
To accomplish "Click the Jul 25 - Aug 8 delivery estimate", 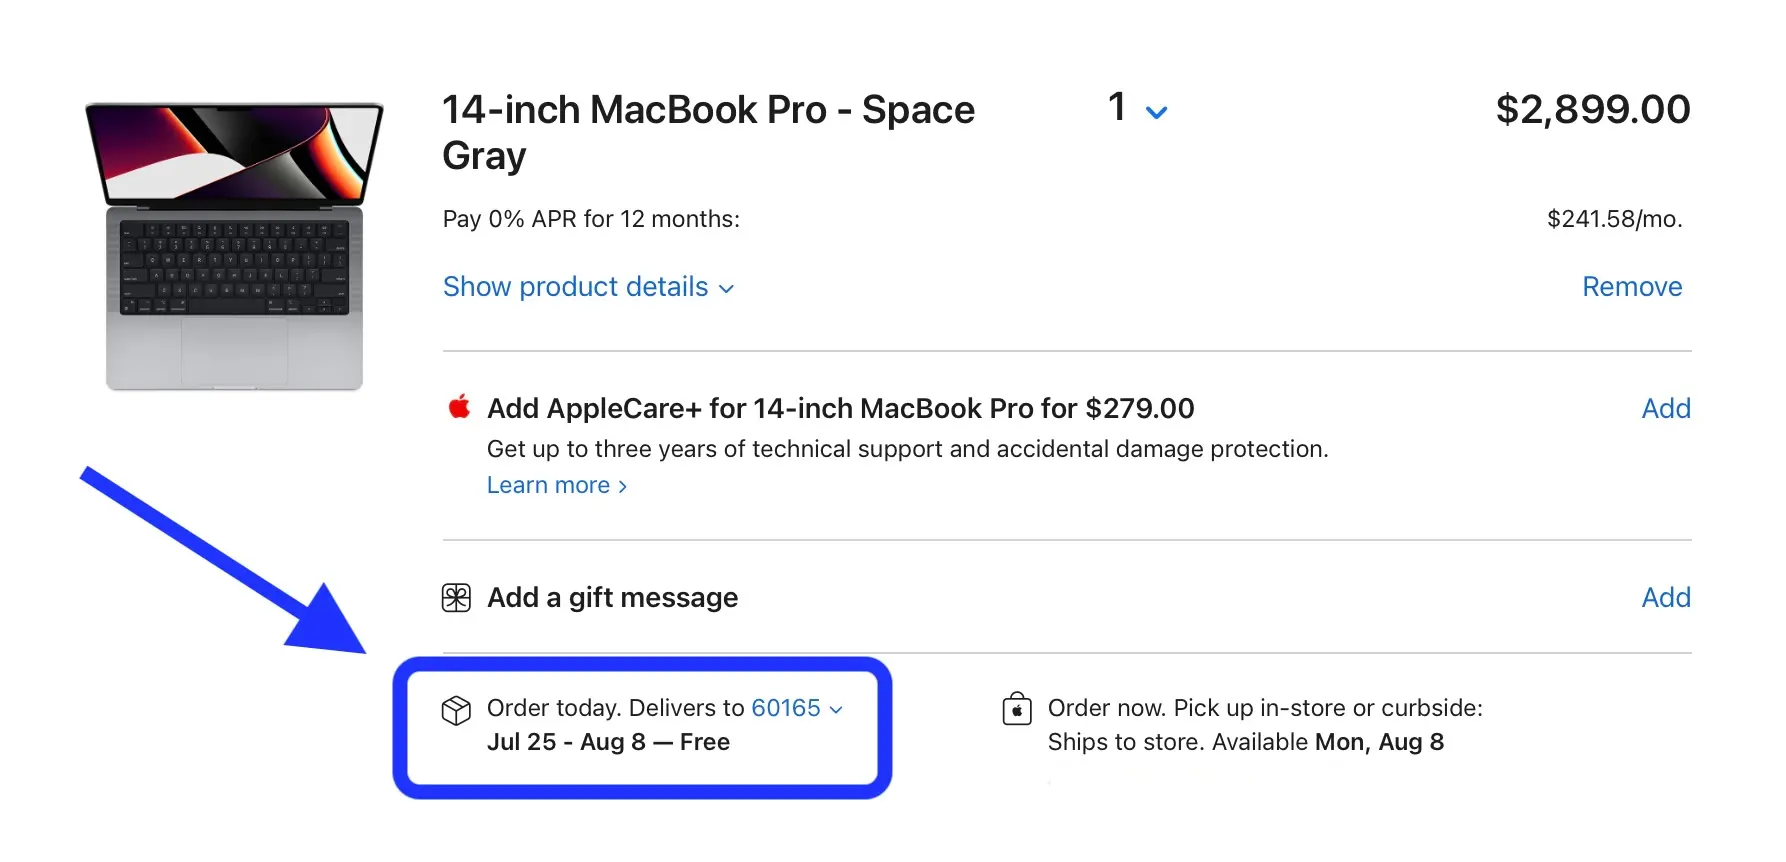I will coord(607,742).
